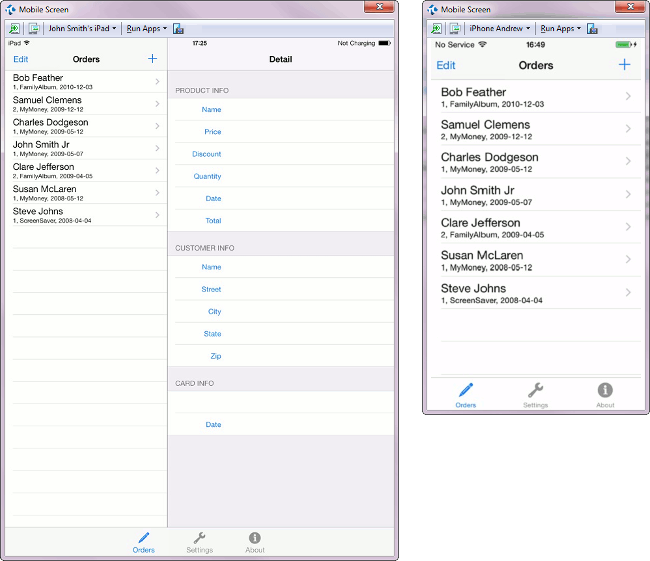Open John Smith's iPad device dropdown

click(82, 29)
